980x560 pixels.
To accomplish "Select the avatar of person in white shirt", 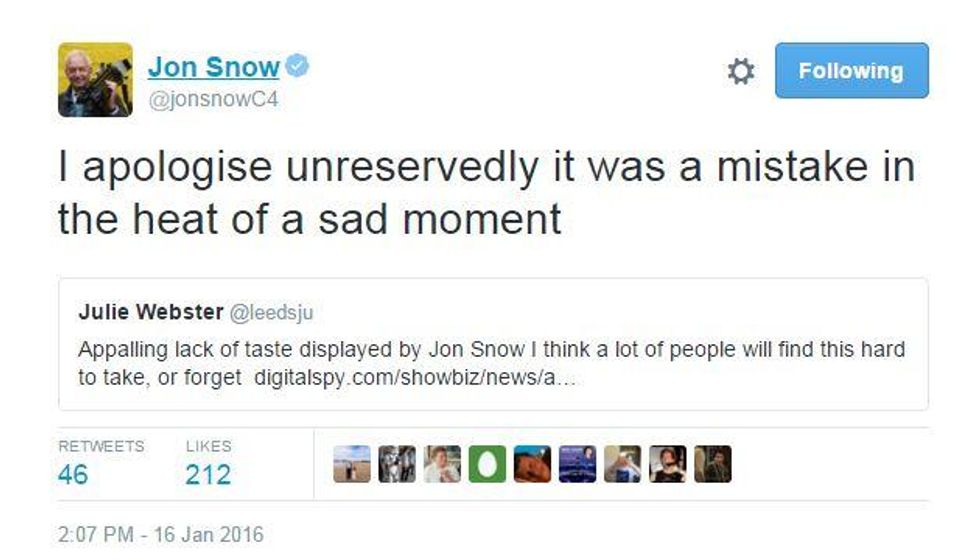I will pos(442,464).
